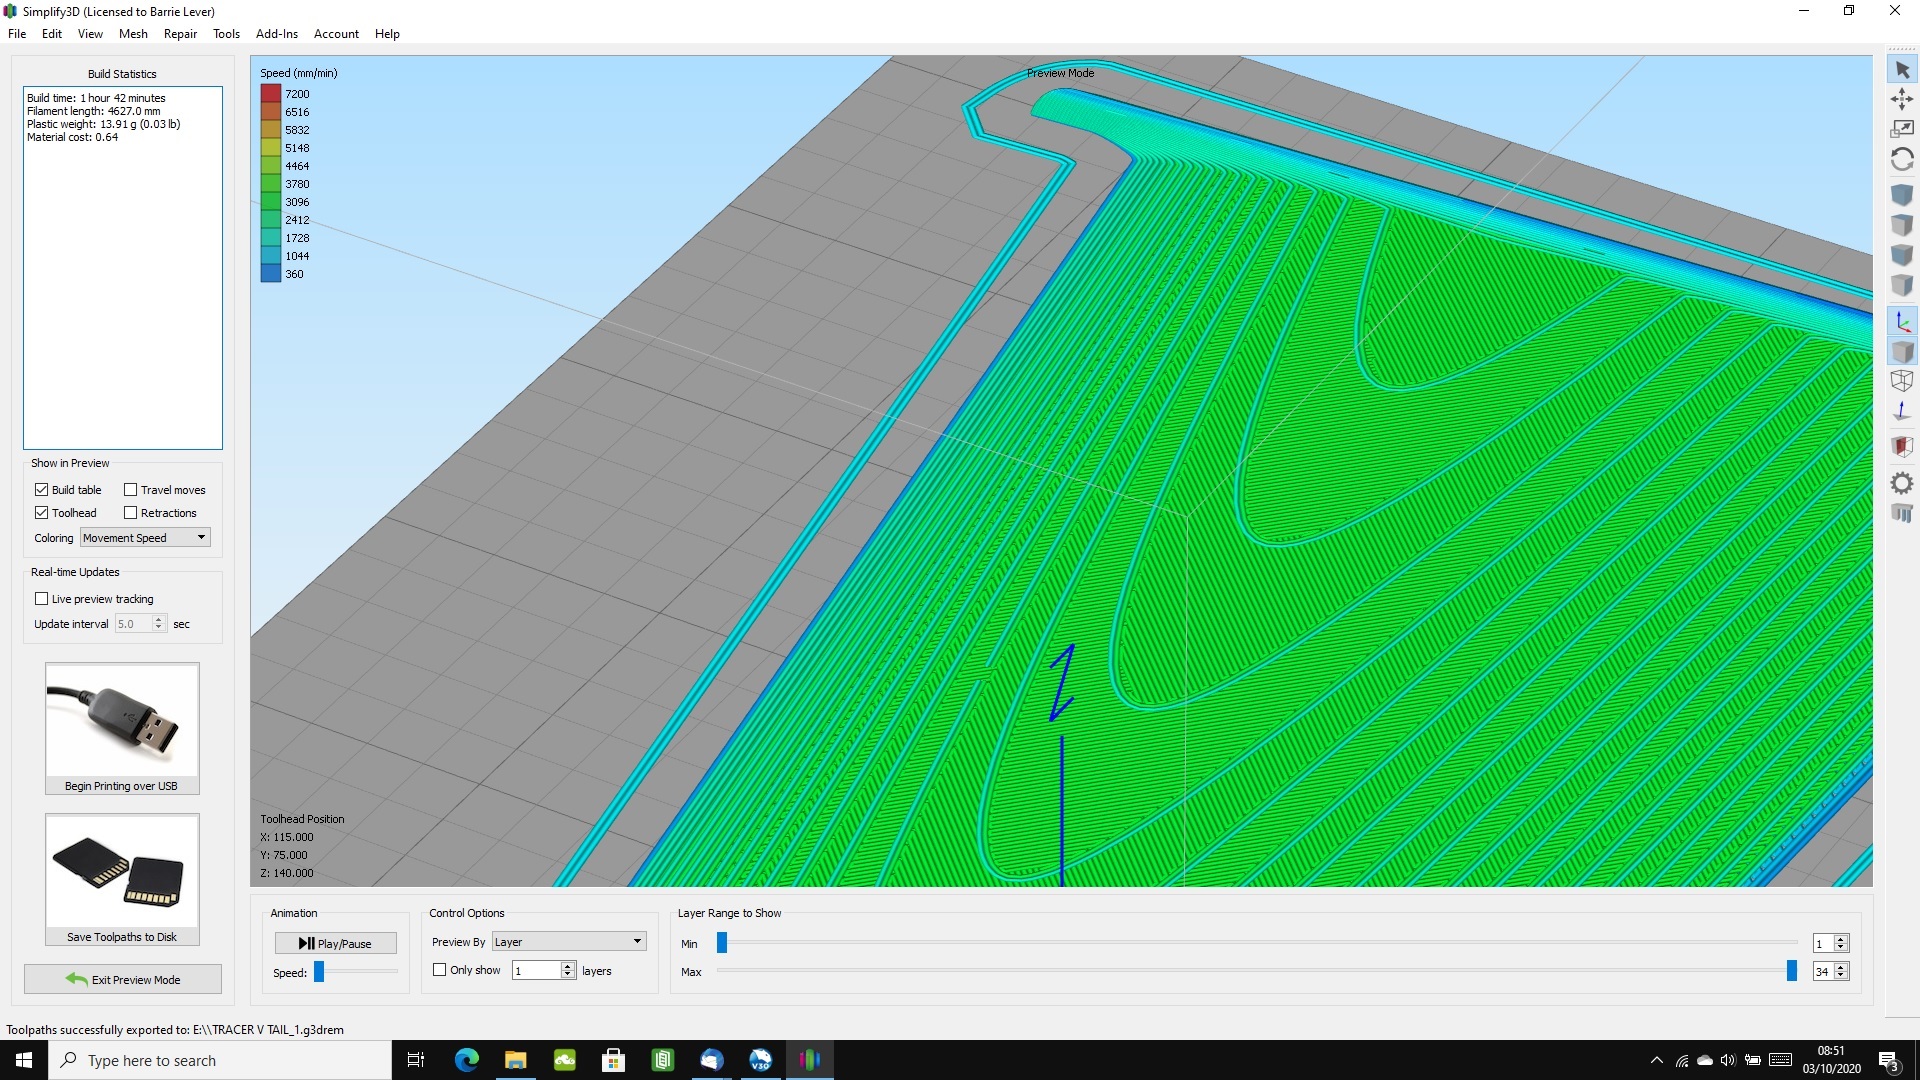The image size is (1920, 1080).
Task: Open the Add-Ins menu
Action: [x=276, y=34]
